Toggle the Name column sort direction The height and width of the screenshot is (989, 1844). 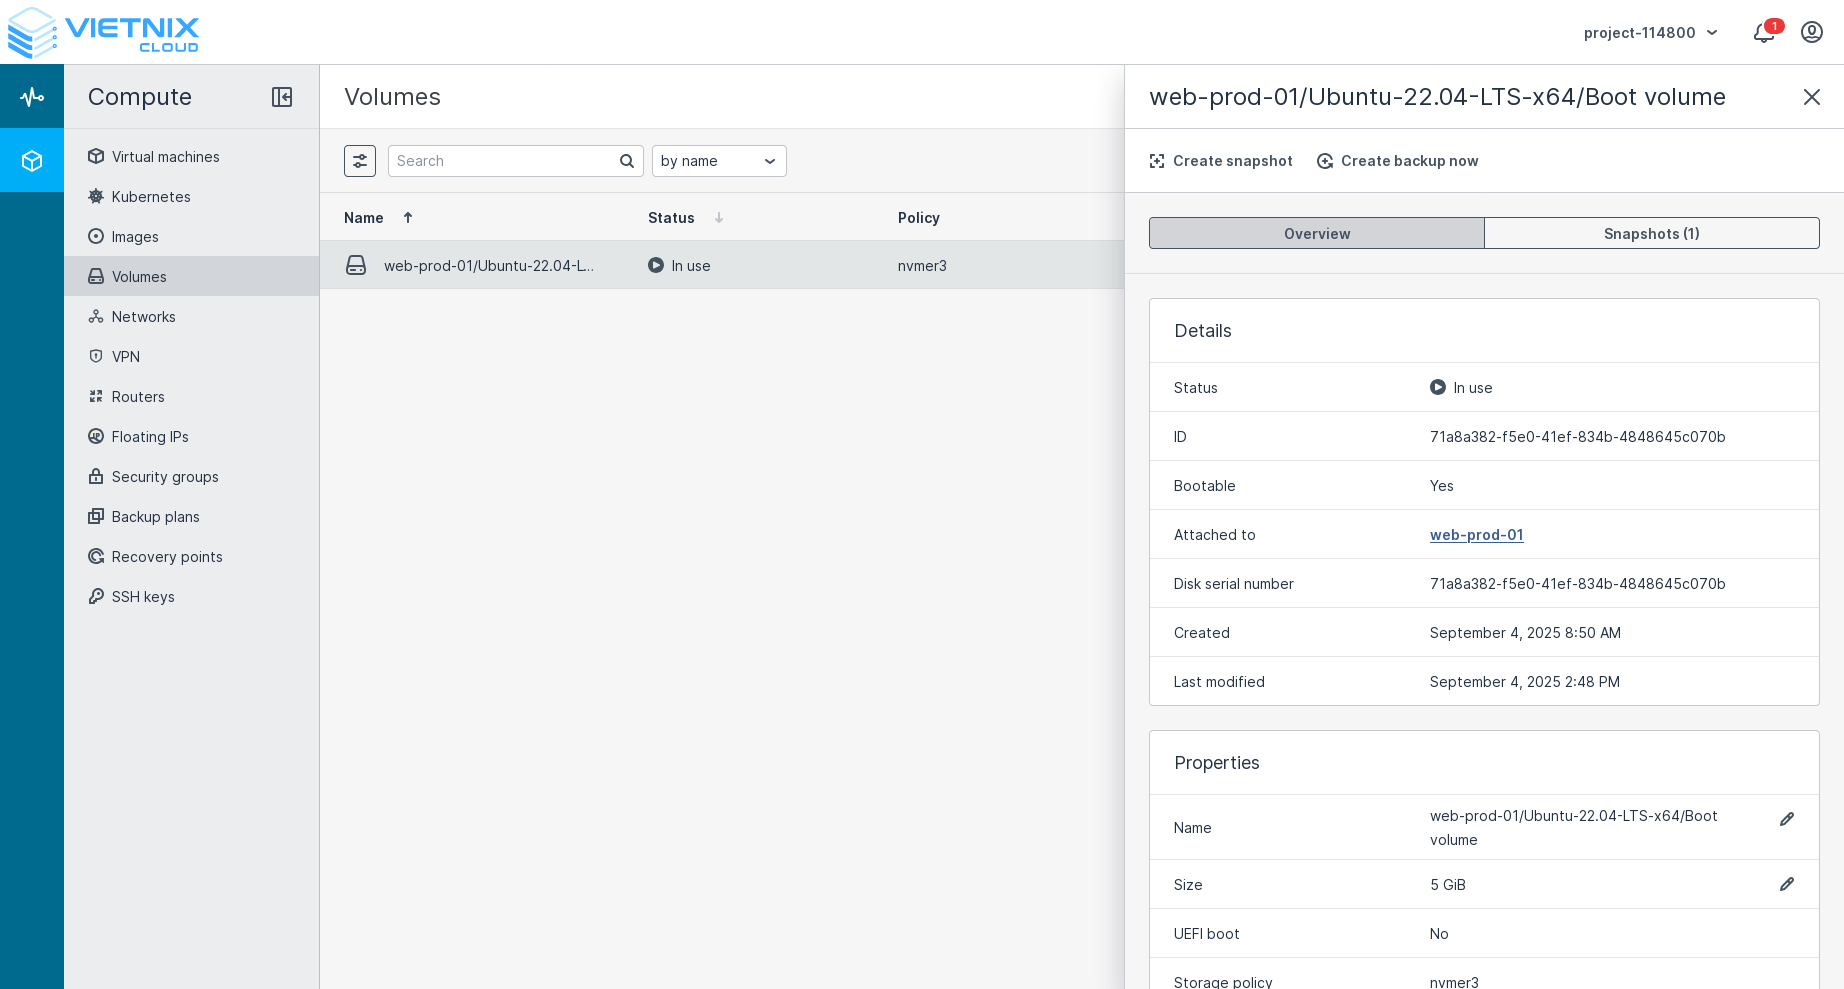pyautogui.click(x=407, y=217)
